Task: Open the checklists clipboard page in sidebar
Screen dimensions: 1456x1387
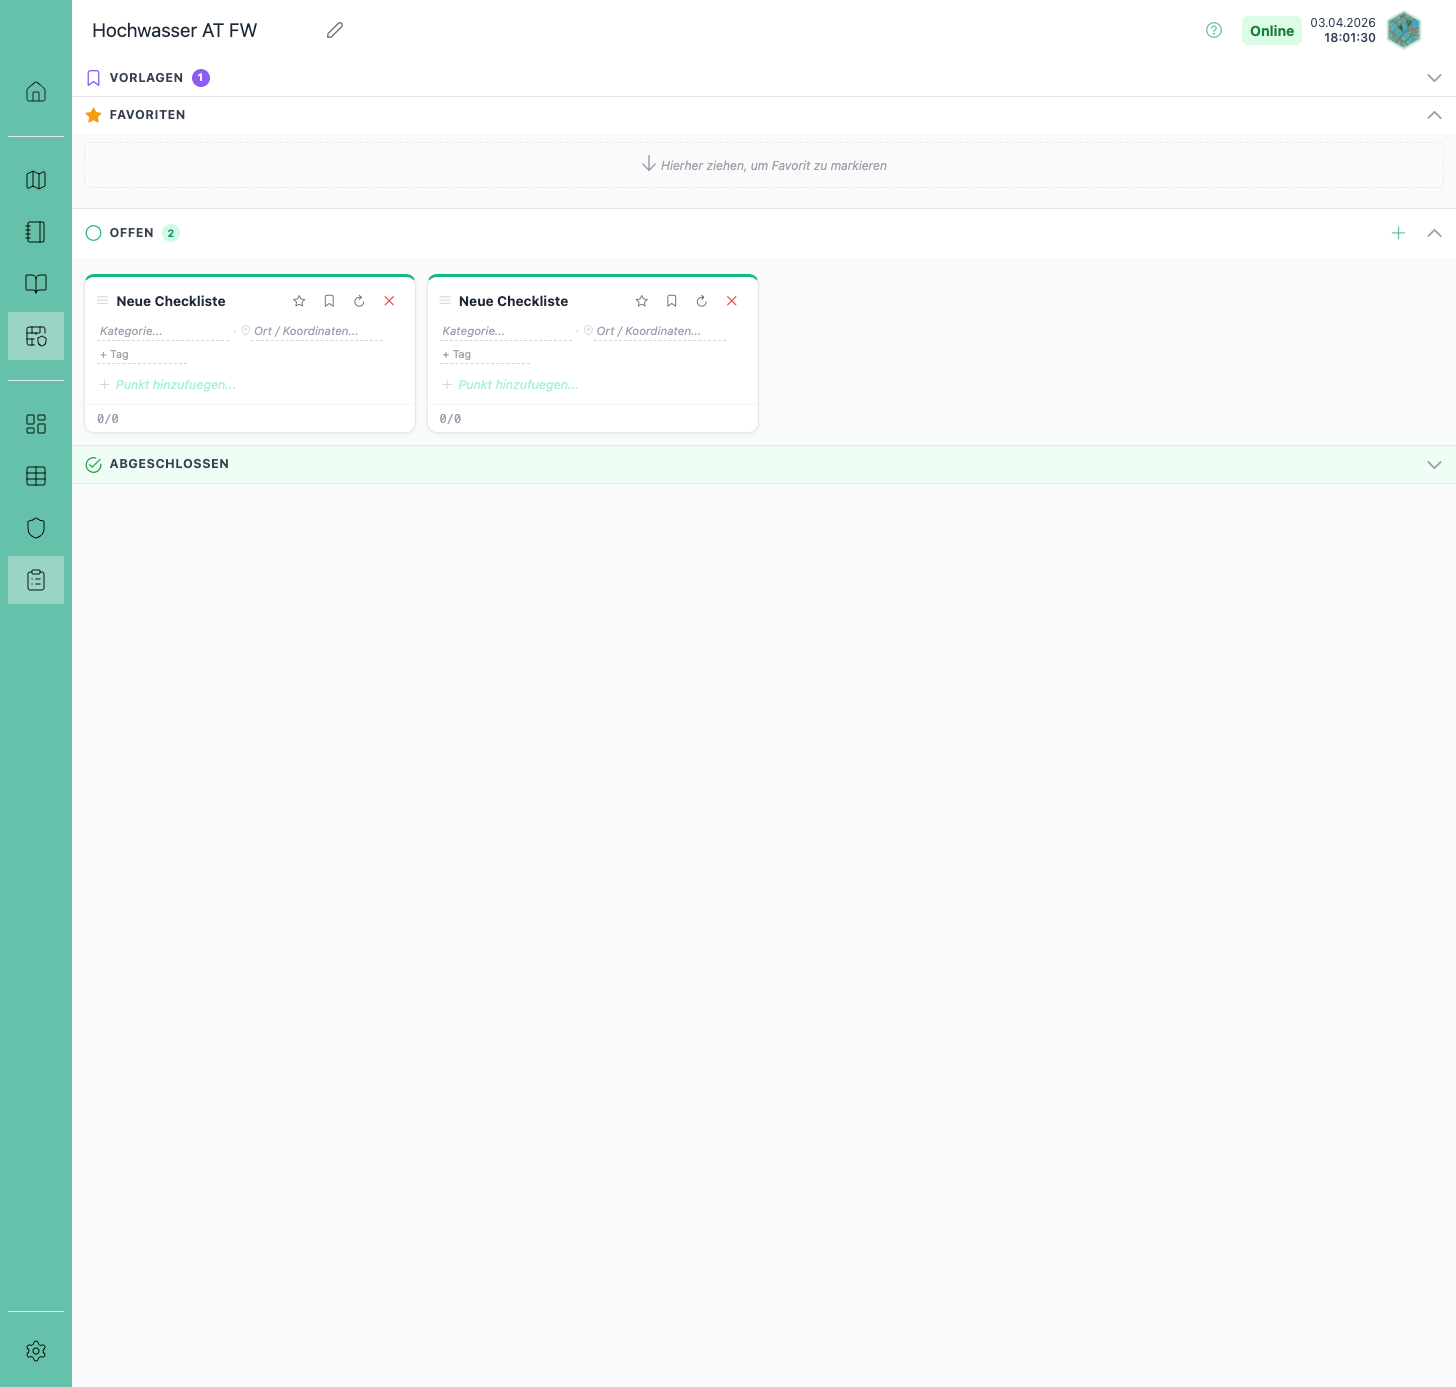Action: [x=36, y=580]
